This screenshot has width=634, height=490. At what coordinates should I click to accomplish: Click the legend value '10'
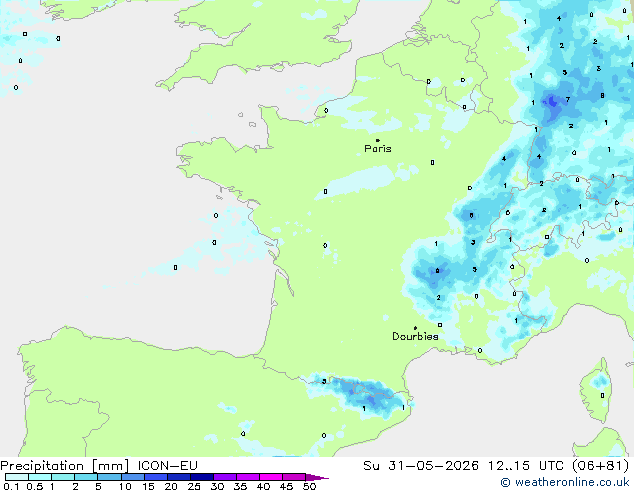125,486
